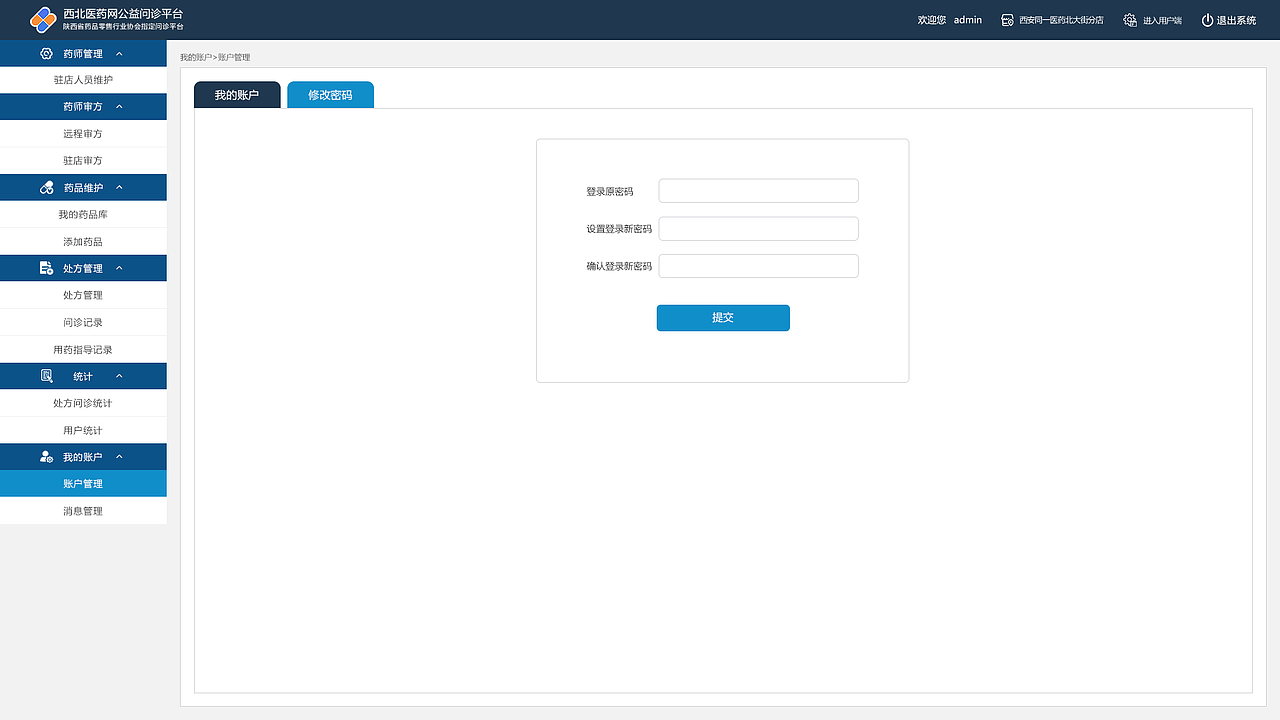This screenshot has height=720, width=1280.
Task: Collapse the 药师审方 section chevron
Action: (119, 107)
